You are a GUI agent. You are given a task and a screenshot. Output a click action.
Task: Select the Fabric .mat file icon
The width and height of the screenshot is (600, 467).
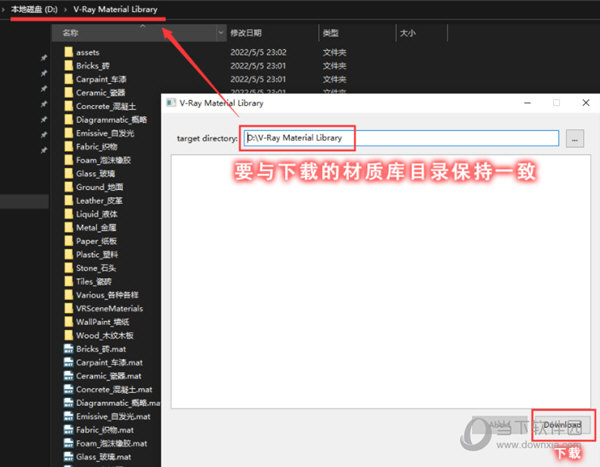(x=68, y=430)
